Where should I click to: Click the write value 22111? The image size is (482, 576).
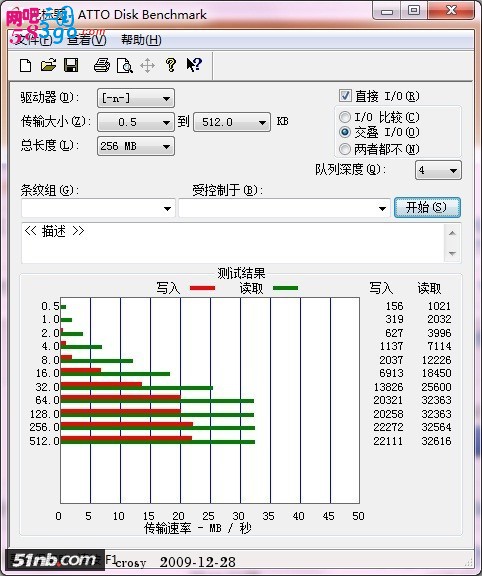388,441
